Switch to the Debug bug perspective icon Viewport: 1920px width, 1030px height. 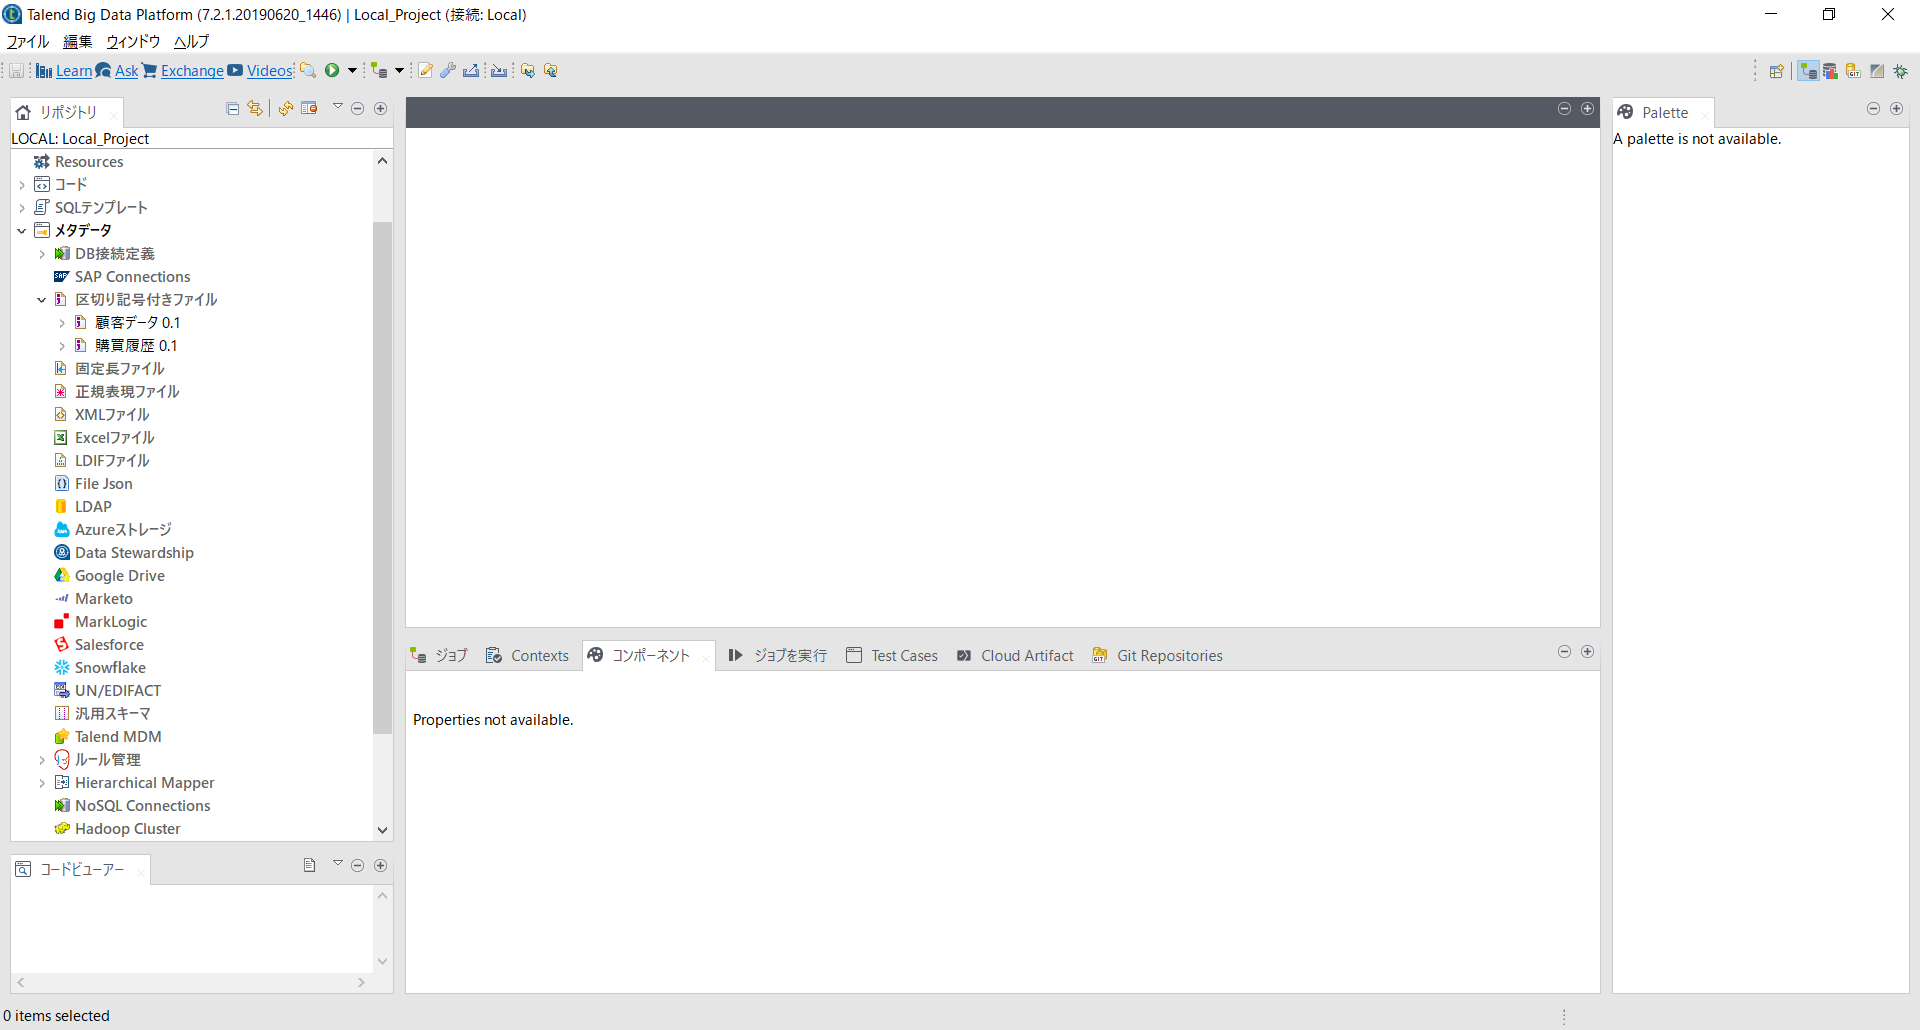[x=1901, y=71]
